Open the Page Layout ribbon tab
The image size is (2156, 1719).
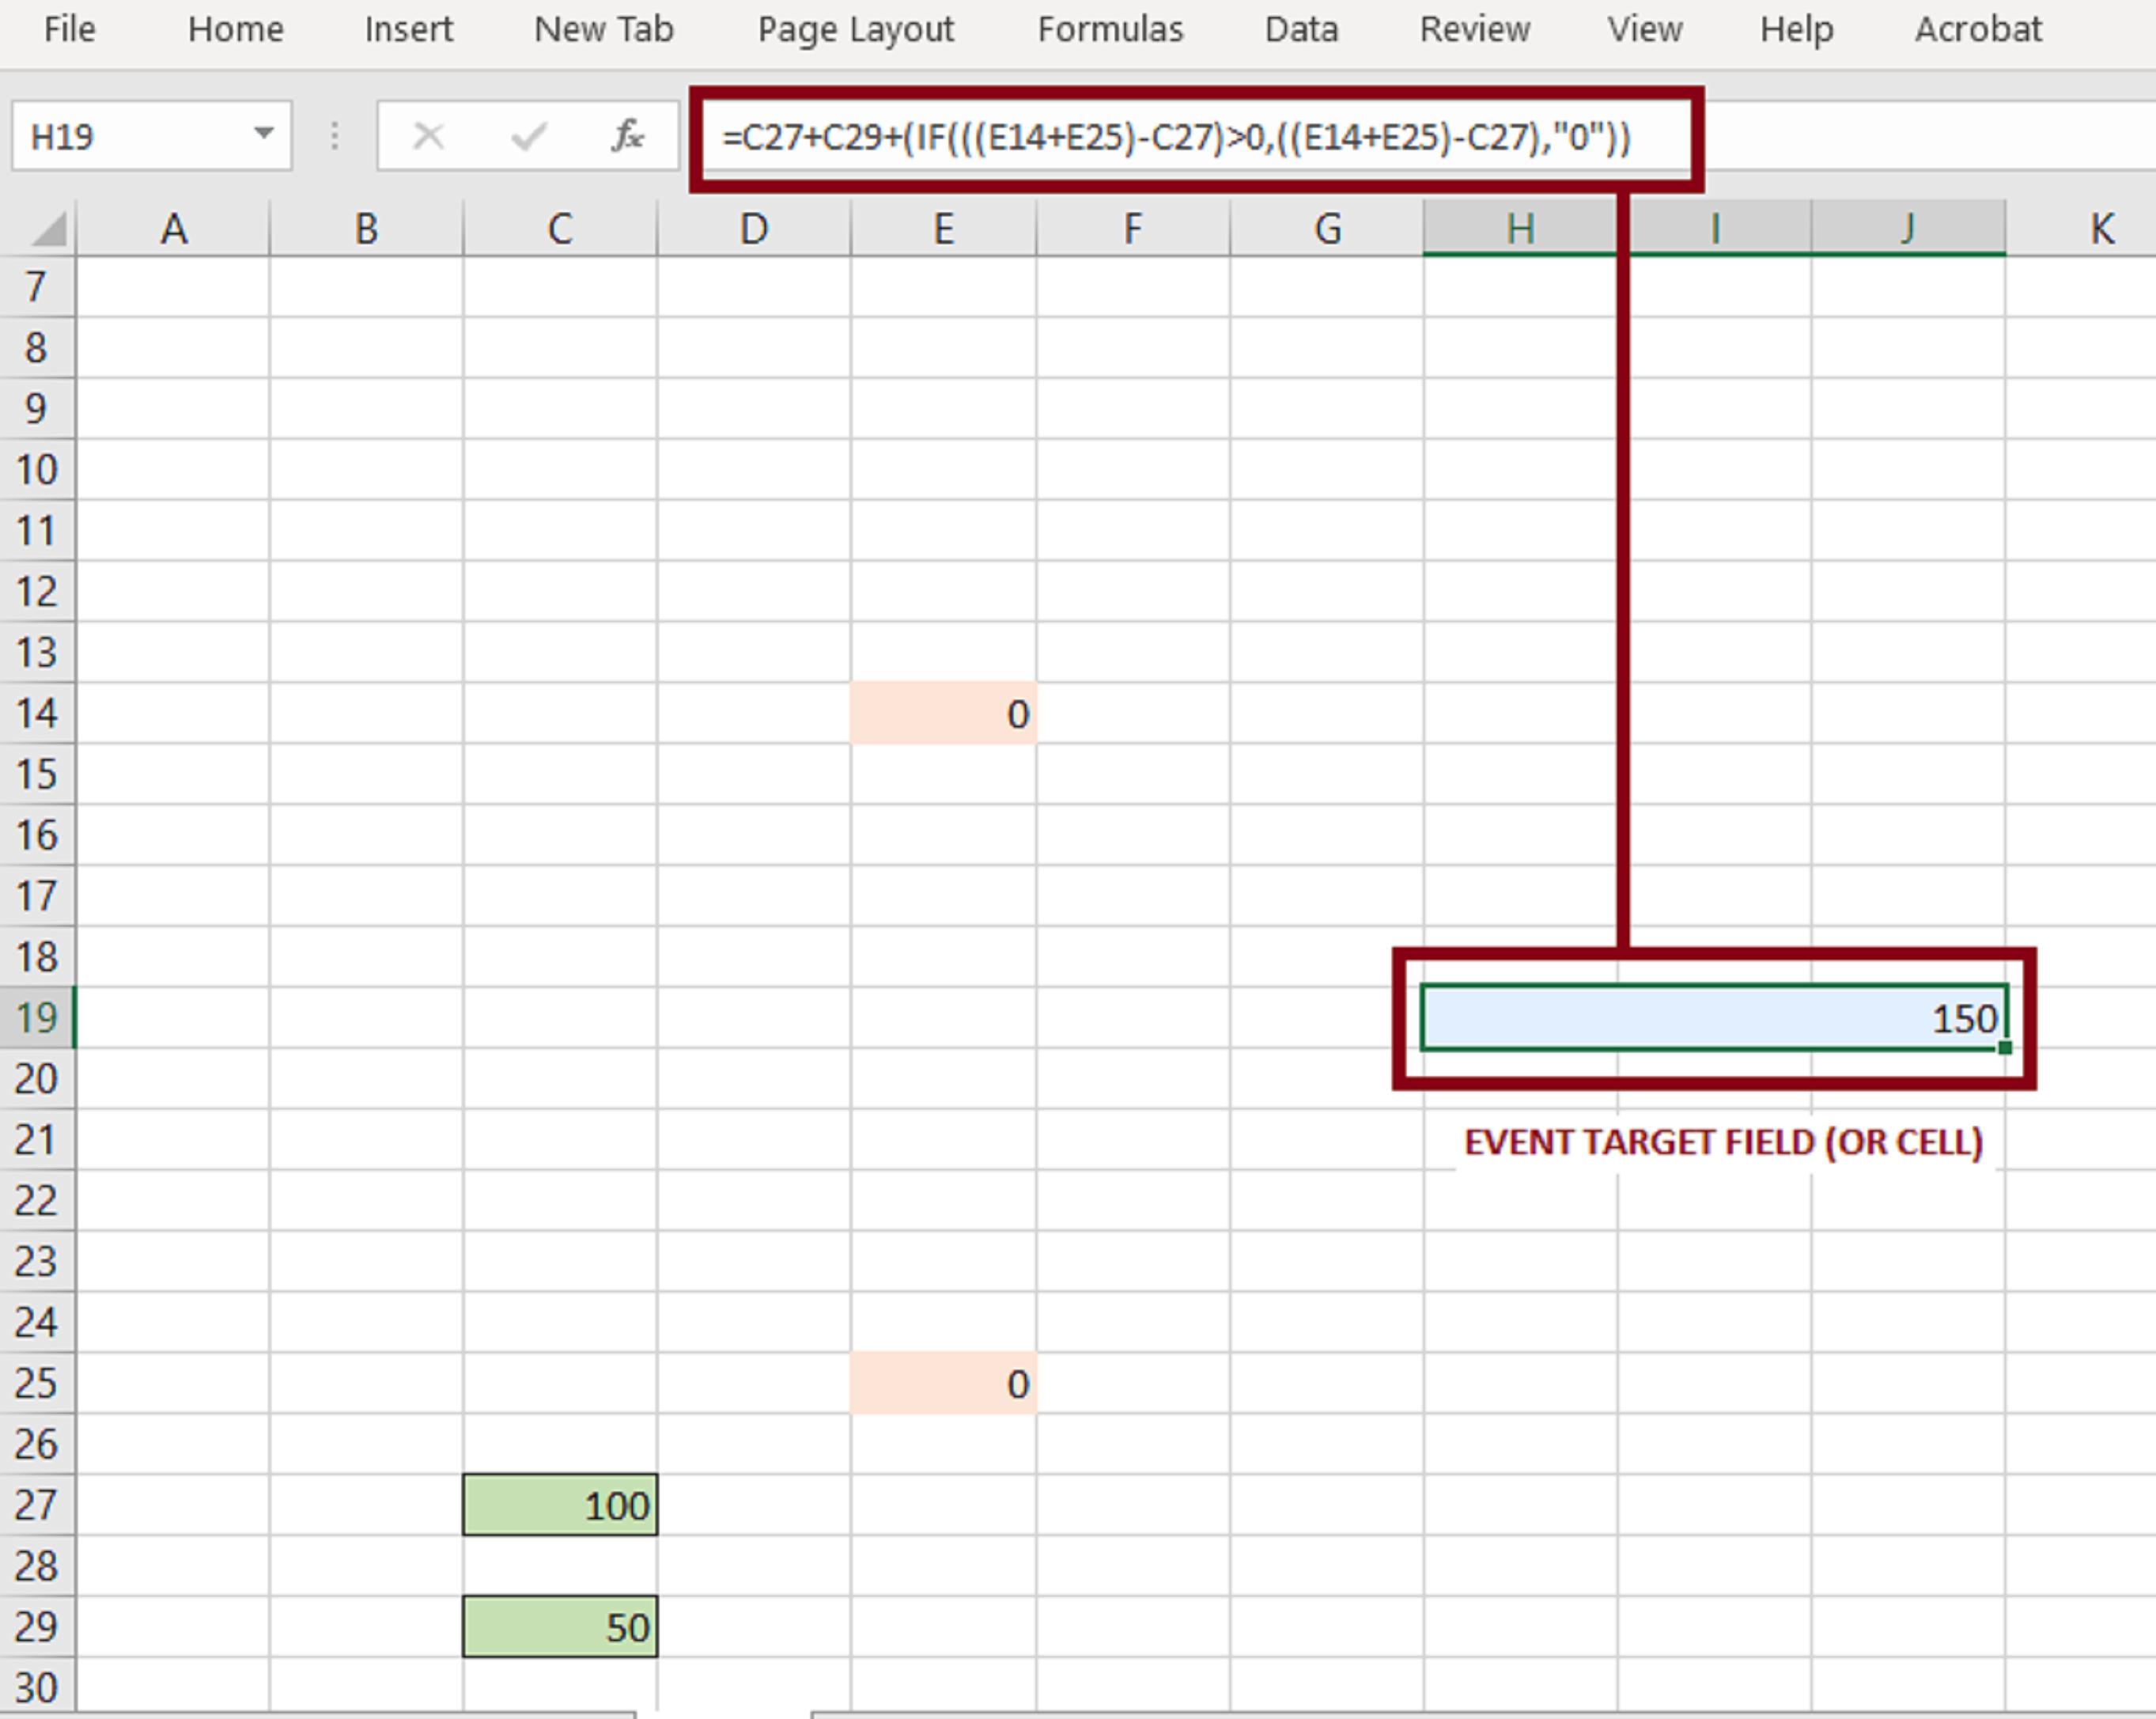[x=855, y=30]
